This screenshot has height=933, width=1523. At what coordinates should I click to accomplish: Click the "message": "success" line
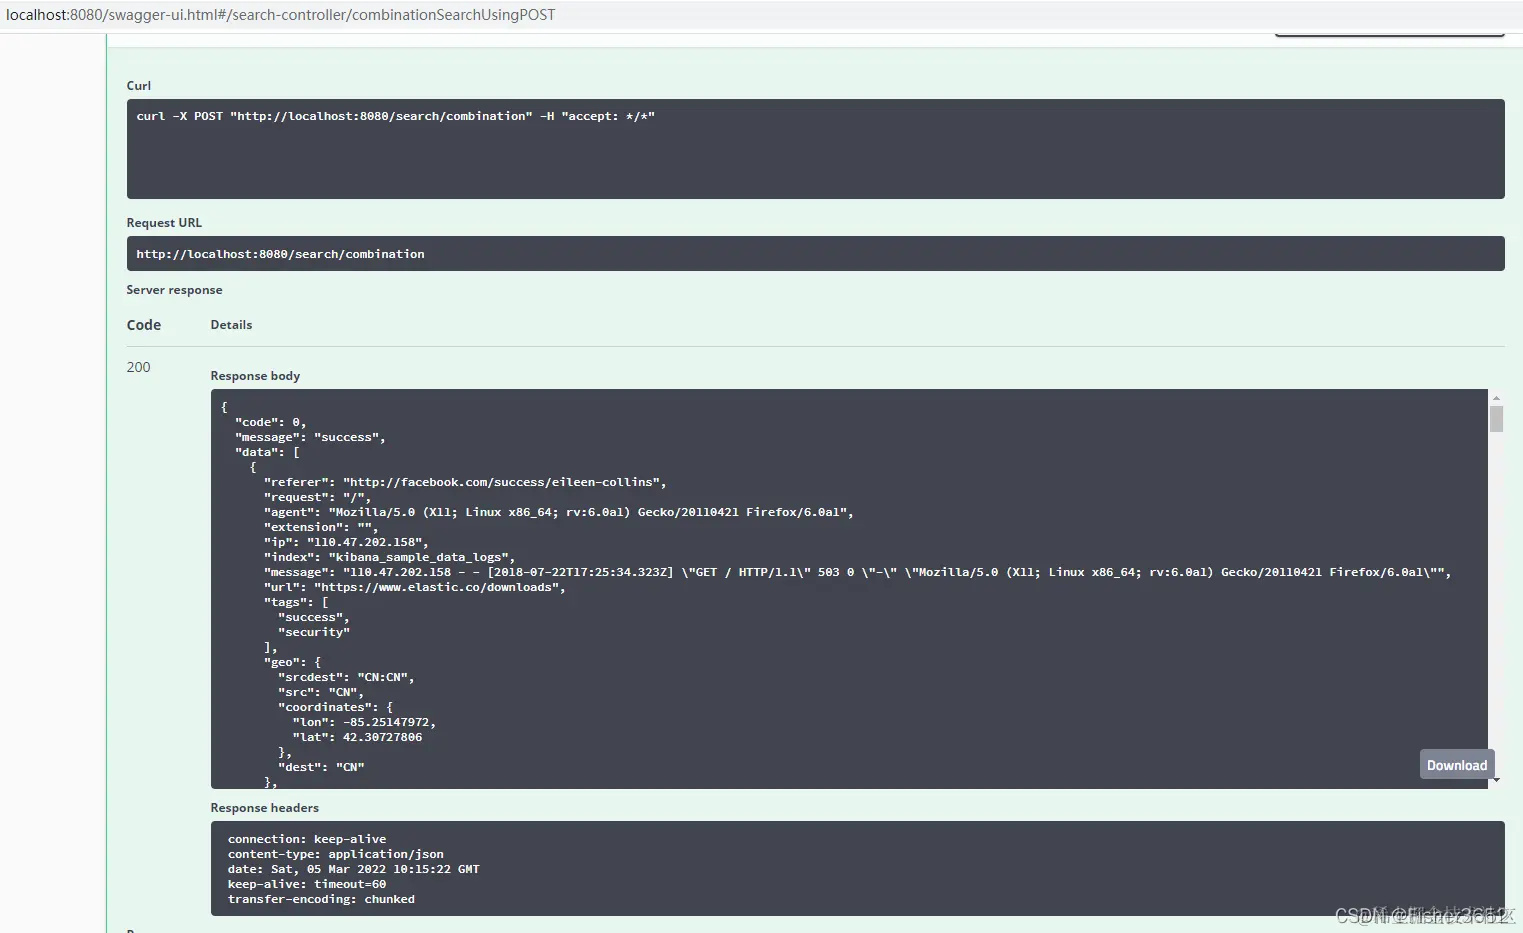click(310, 437)
